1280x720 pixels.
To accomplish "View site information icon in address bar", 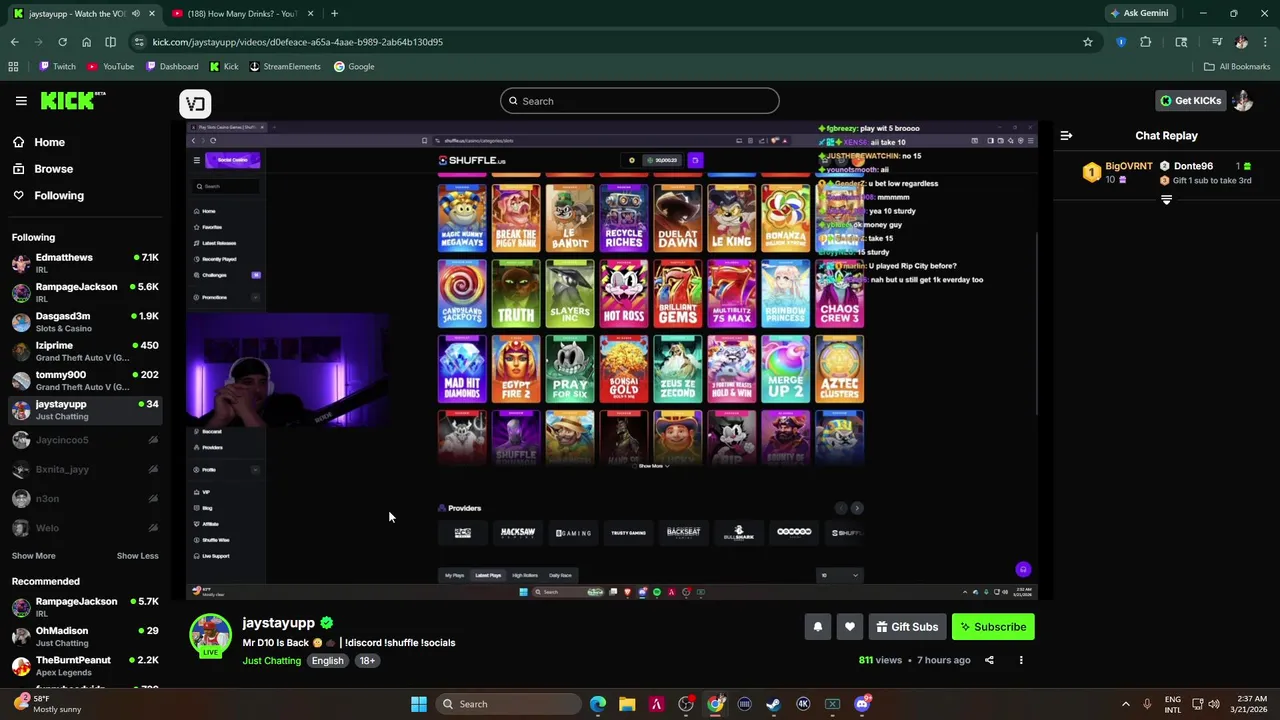I will 139,42.
